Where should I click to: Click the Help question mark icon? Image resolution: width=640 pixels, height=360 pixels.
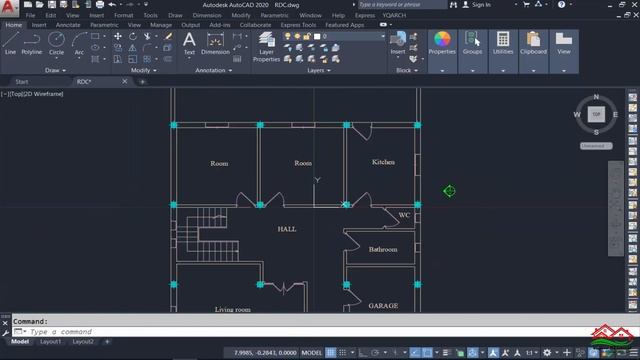[562, 4]
